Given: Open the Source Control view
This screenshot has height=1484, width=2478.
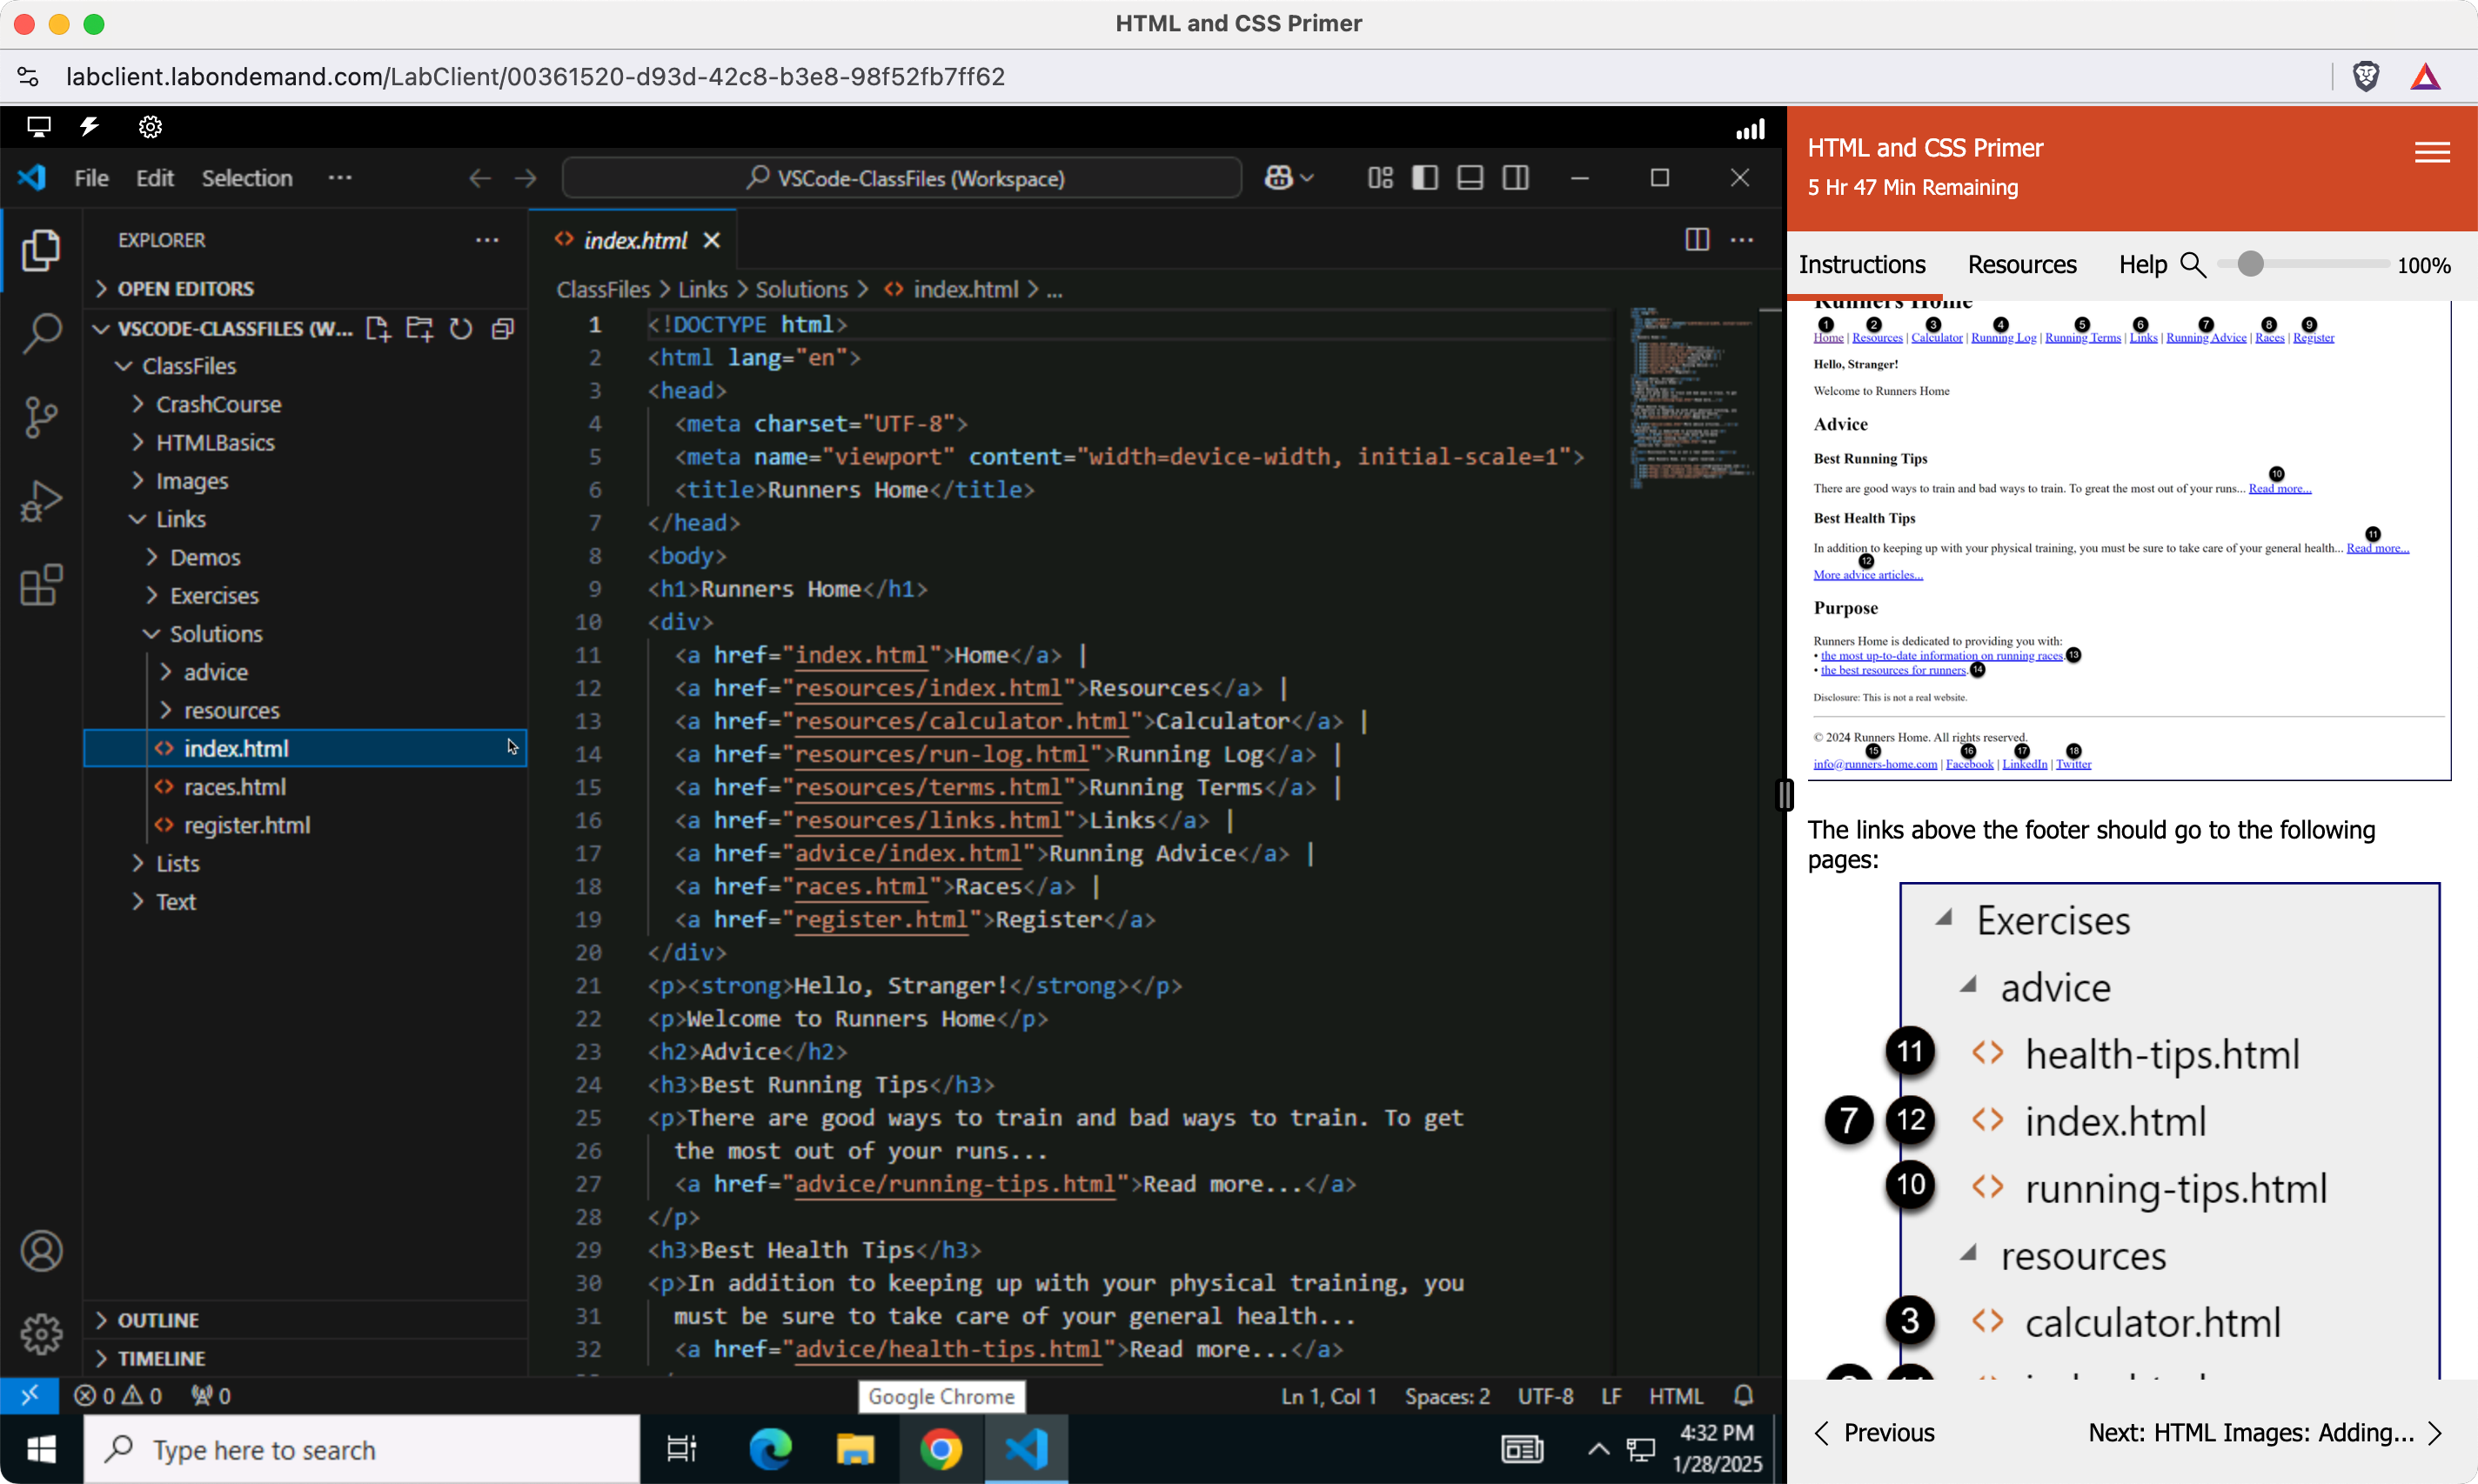Looking at the screenshot, I should (41, 417).
